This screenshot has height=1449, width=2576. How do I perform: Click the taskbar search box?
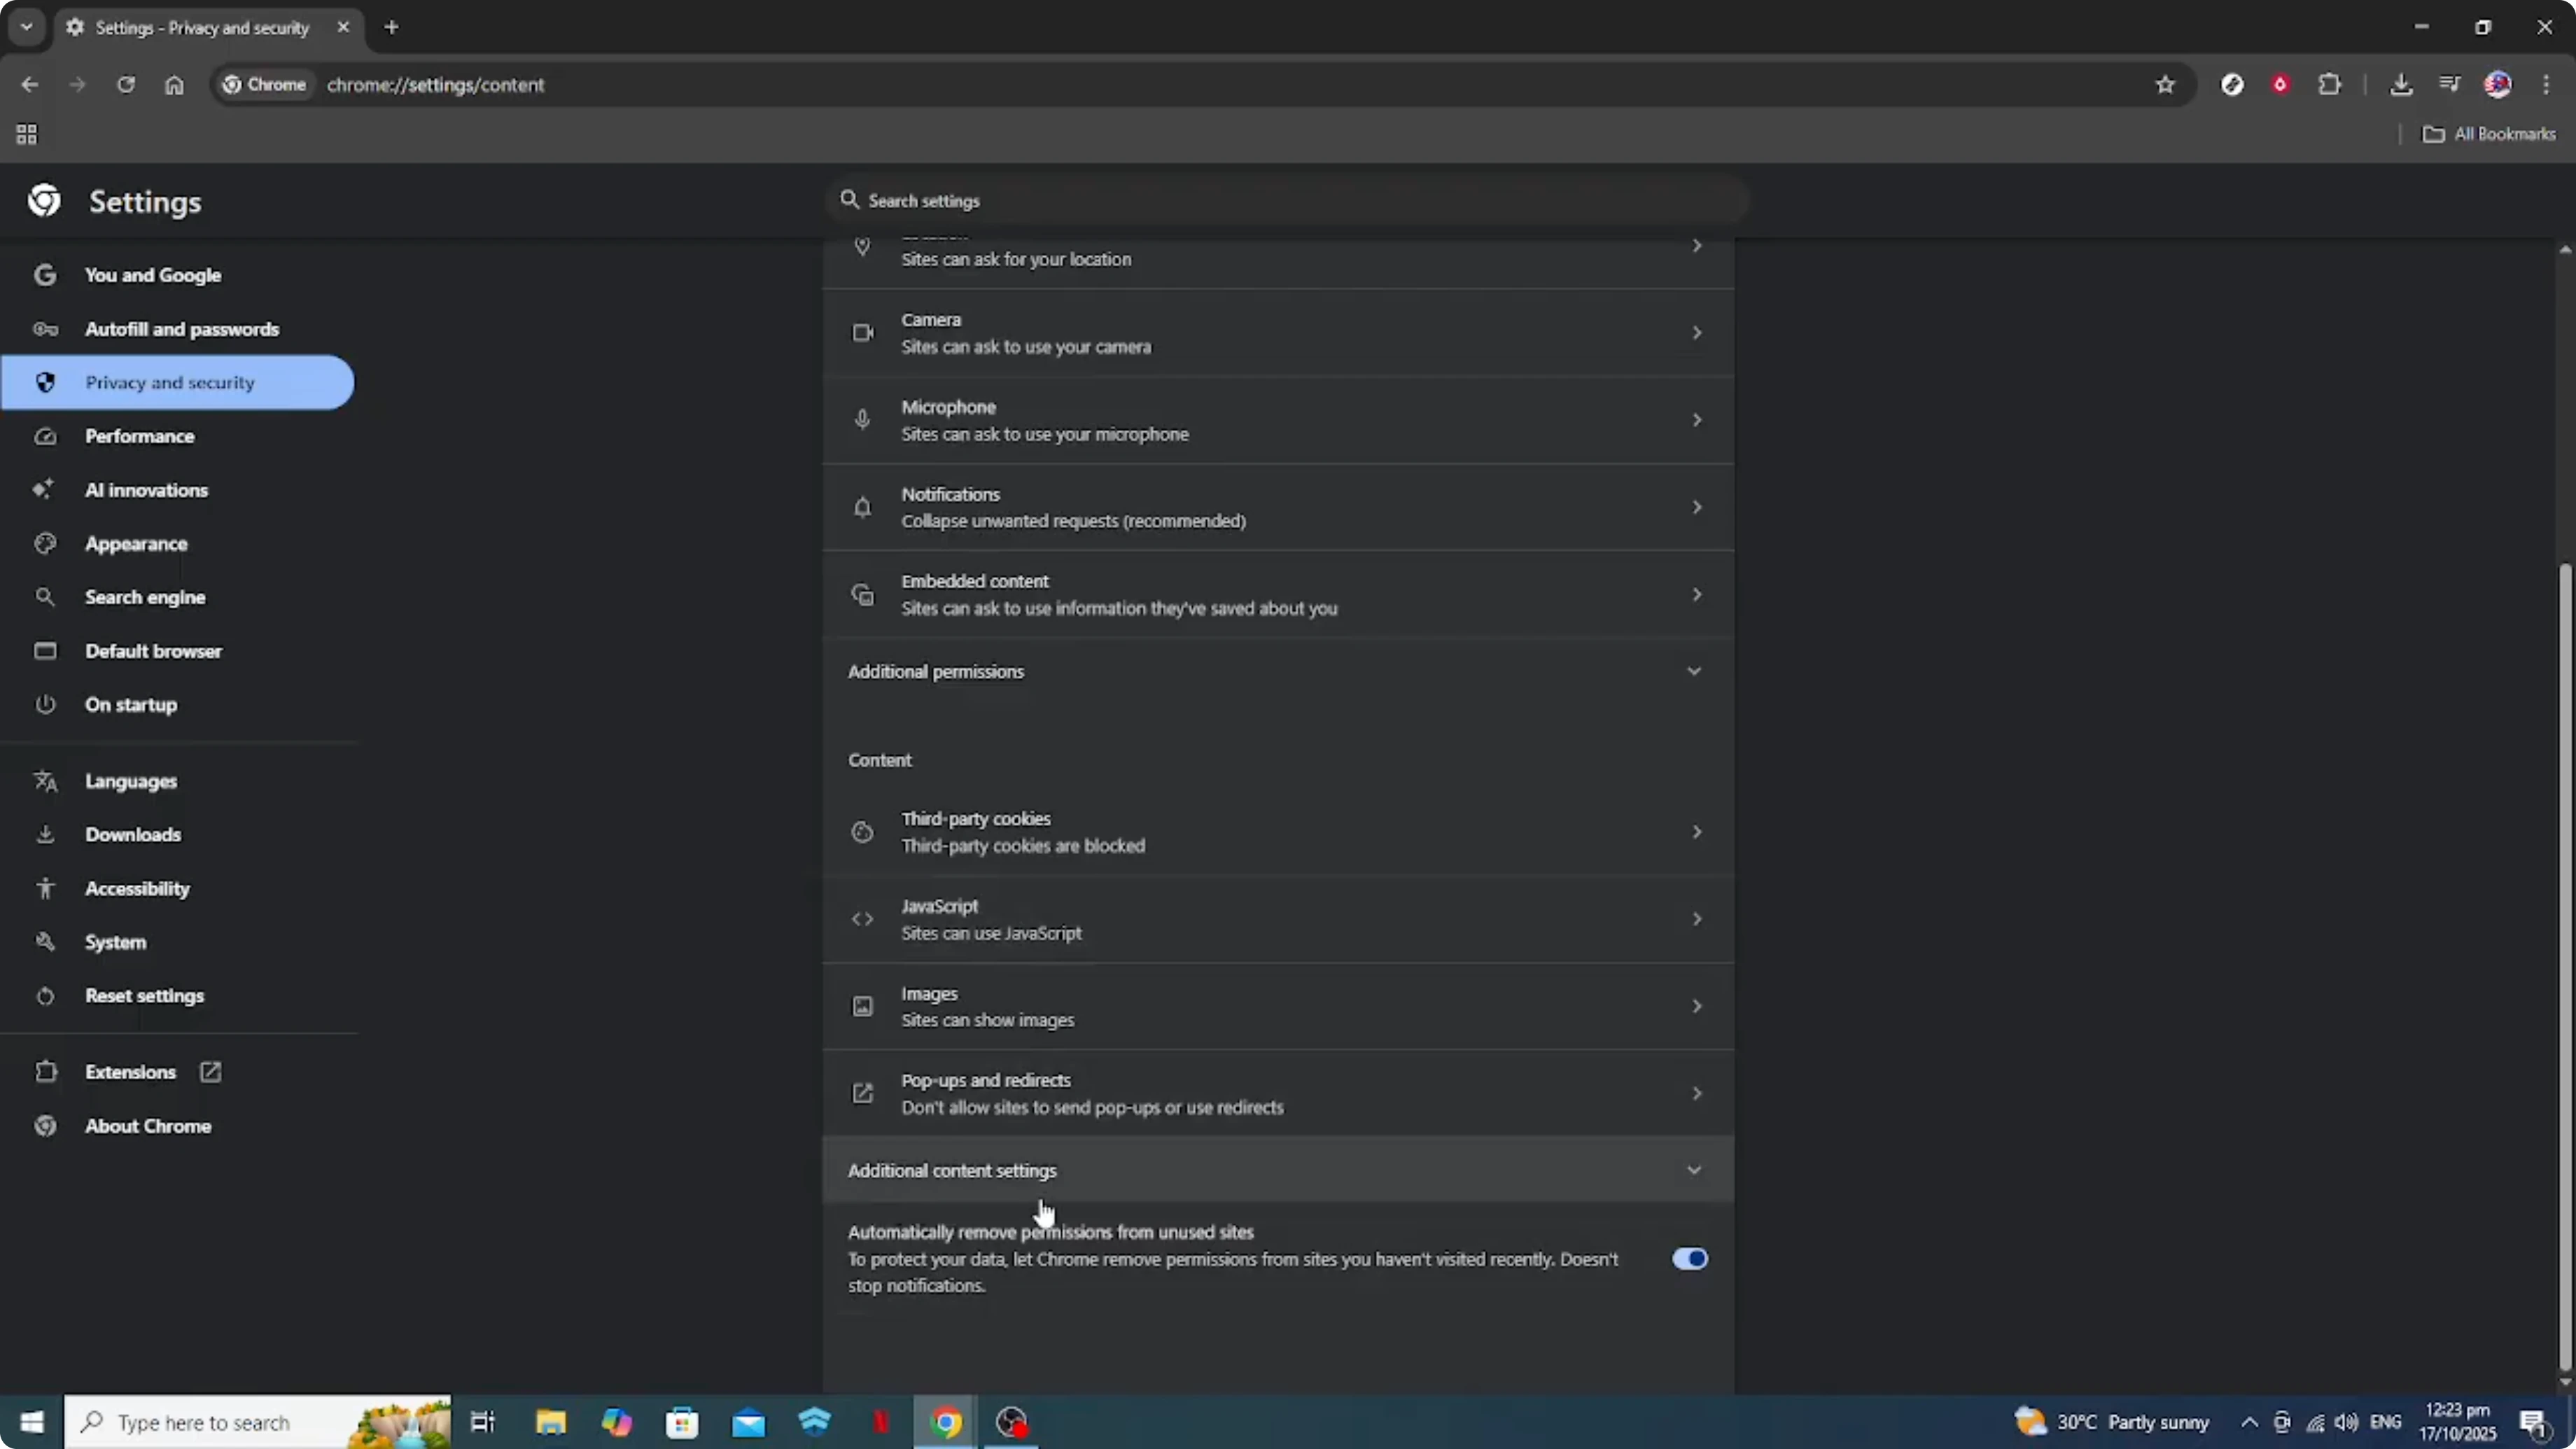(x=258, y=1422)
